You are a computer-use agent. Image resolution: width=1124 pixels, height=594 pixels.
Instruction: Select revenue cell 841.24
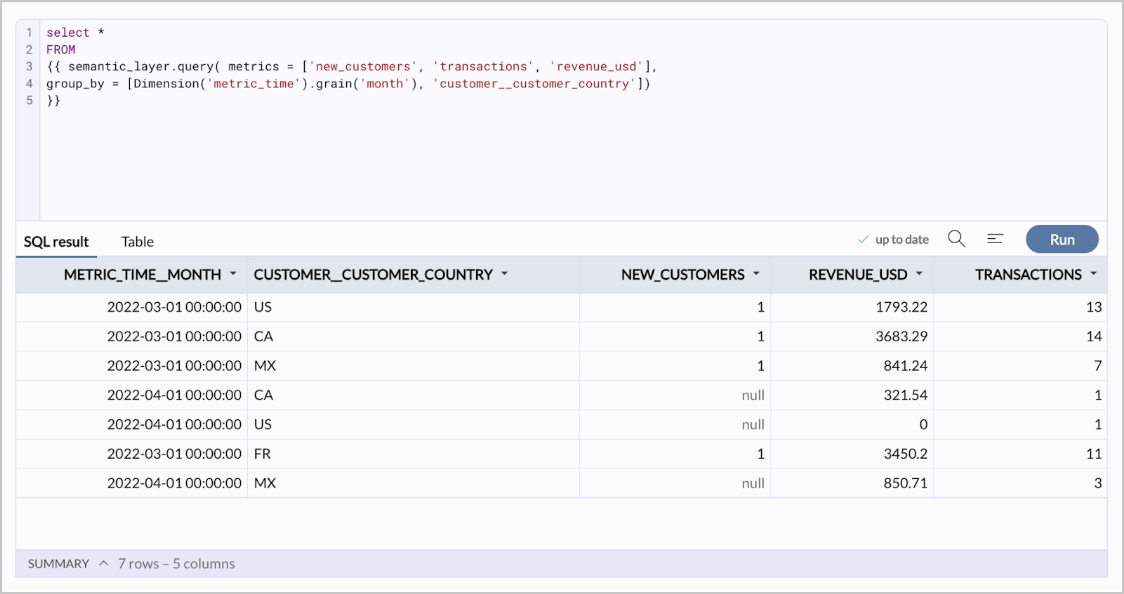click(x=852, y=366)
